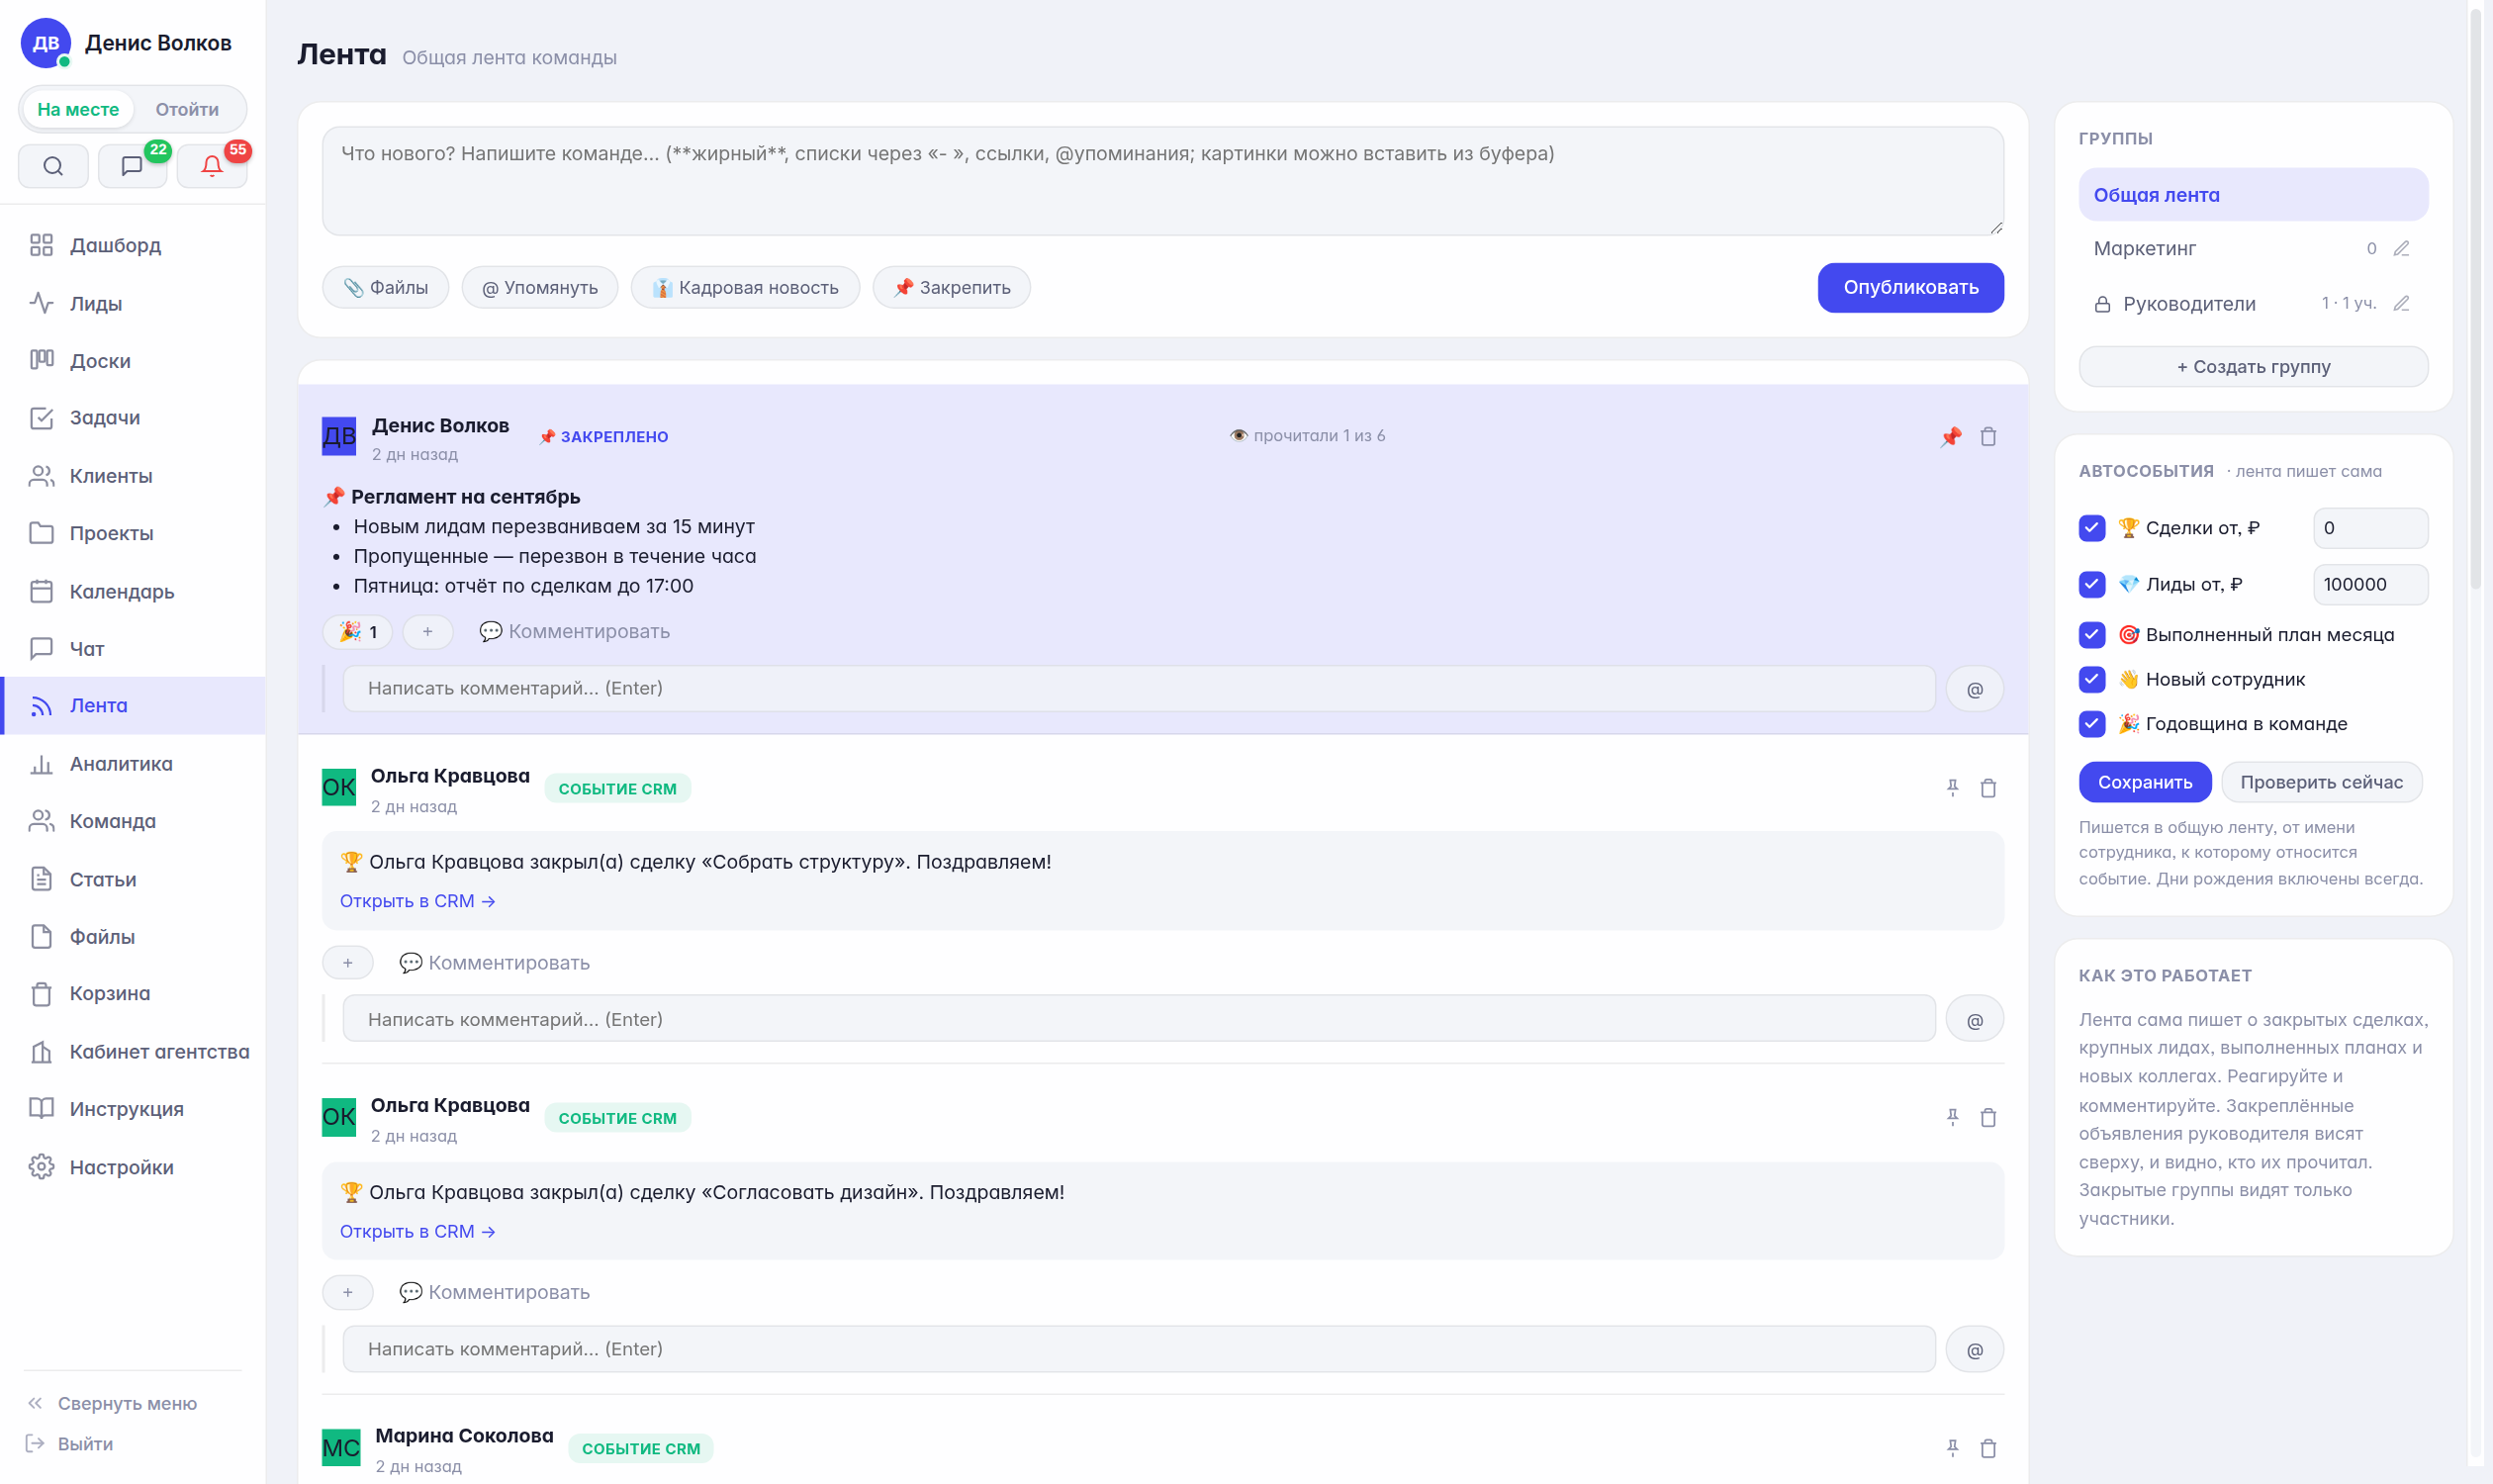Focus the Что нового post text area
The height and width of the screenshot is (1484, 2493).
tap(1162, 181)
